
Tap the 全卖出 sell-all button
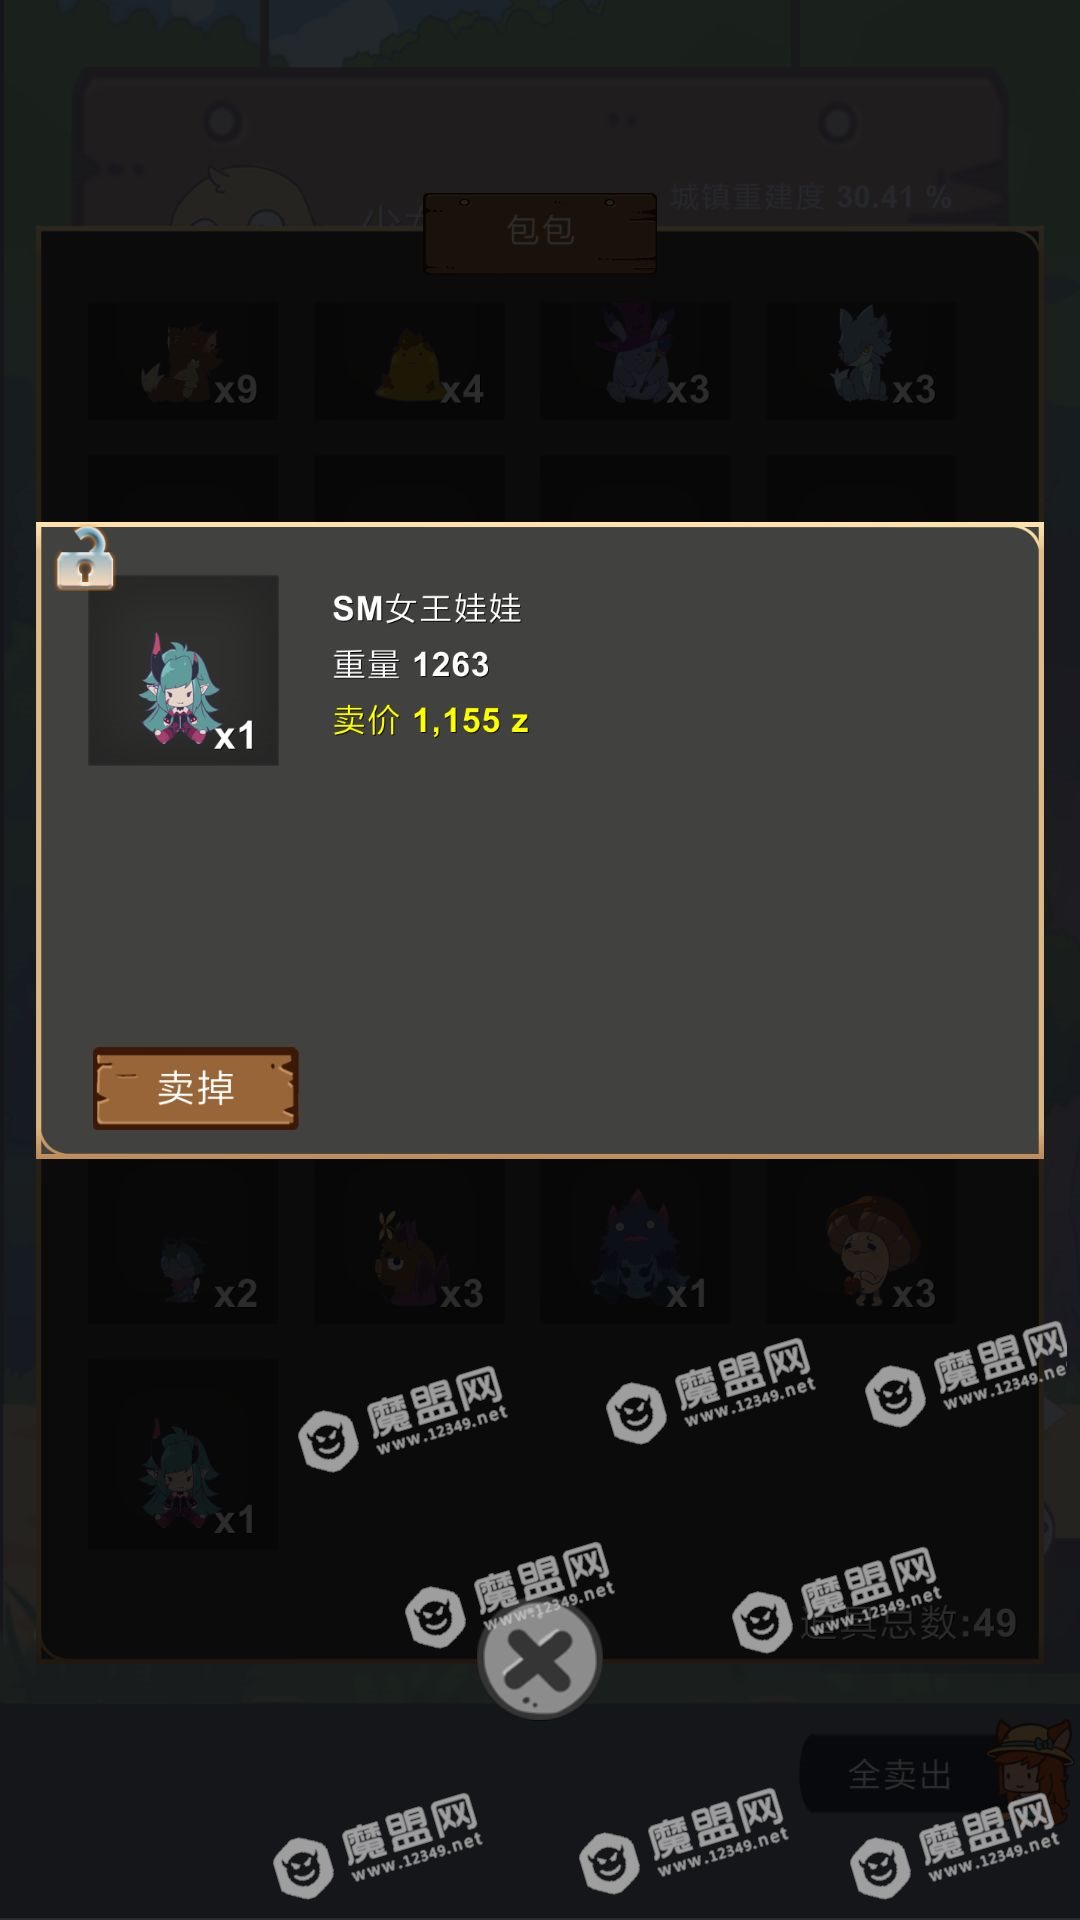(x=900, y=1775)
